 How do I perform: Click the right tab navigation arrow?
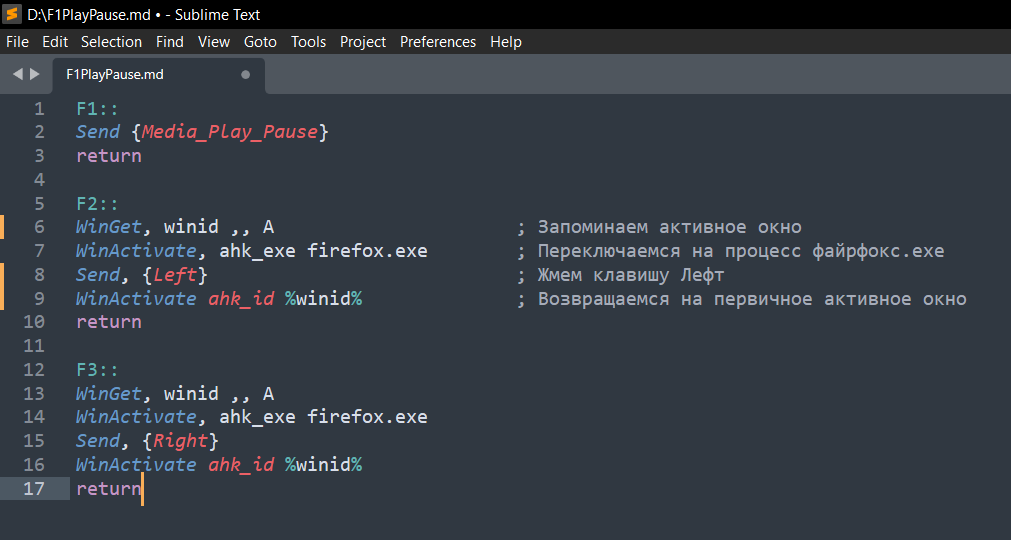(35, 74)
